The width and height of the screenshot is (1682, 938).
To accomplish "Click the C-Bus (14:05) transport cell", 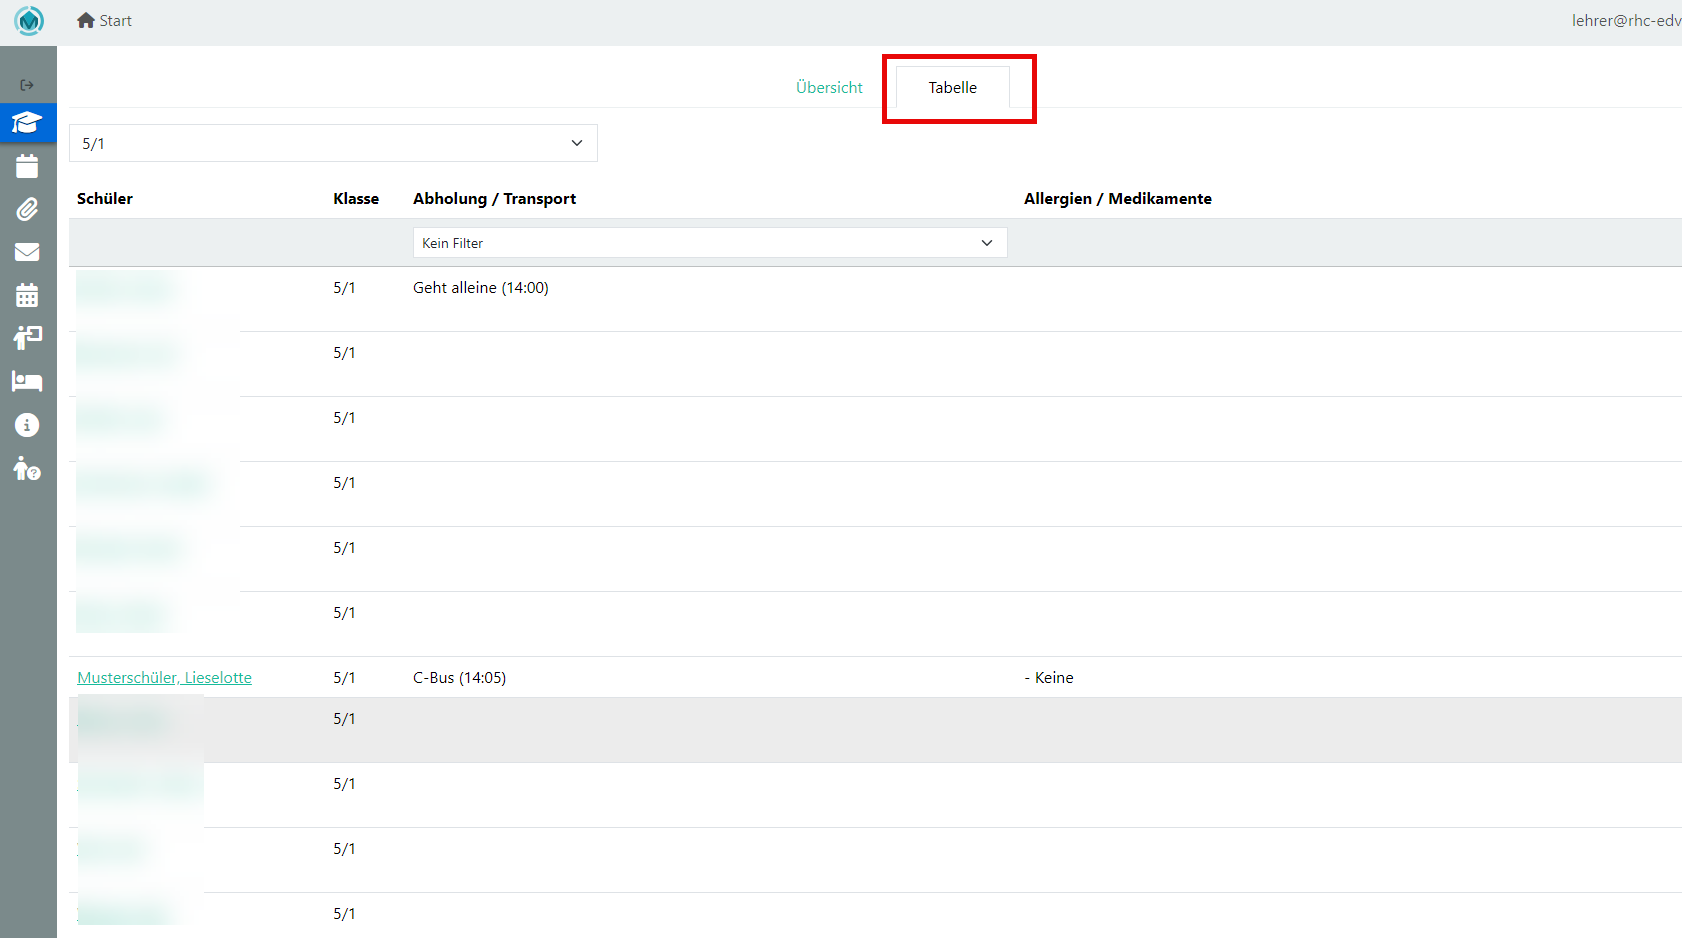I will tap(459, 677).
